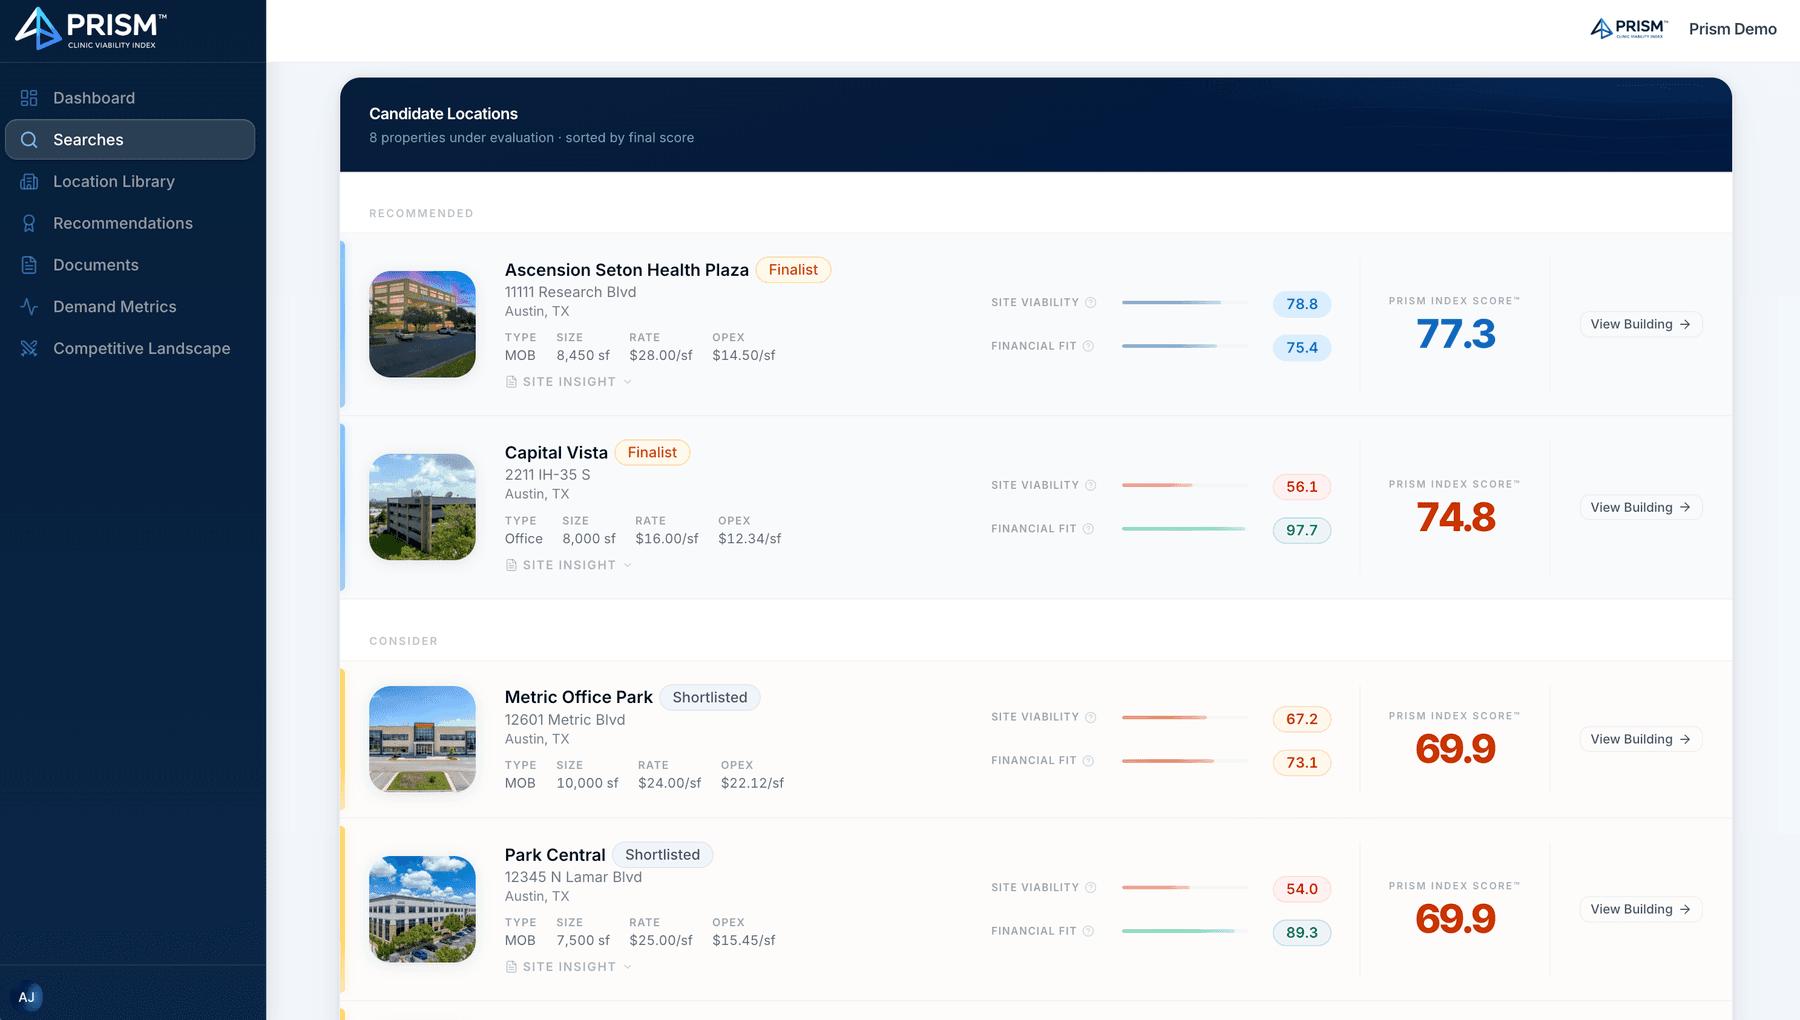Click Site Insight document icon for Ascension Seton
Viewport: 1800px width, 1020px height.
(x=511, y=382)
